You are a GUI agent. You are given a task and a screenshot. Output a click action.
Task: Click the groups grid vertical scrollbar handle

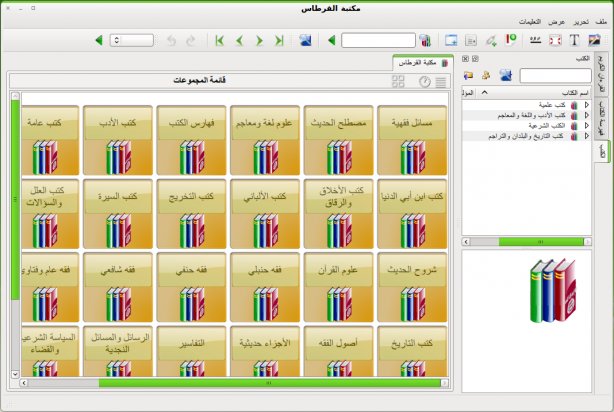point(15,200)
